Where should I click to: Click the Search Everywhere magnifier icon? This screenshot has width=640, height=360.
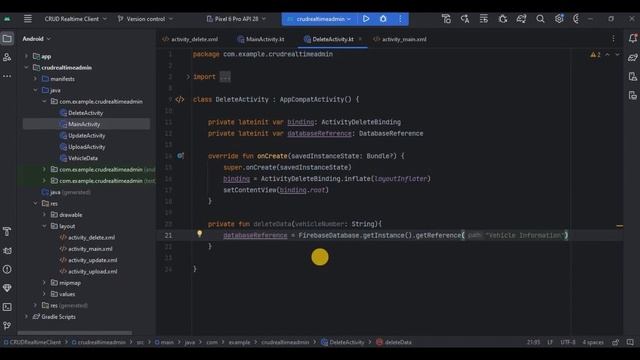[540, 19]
